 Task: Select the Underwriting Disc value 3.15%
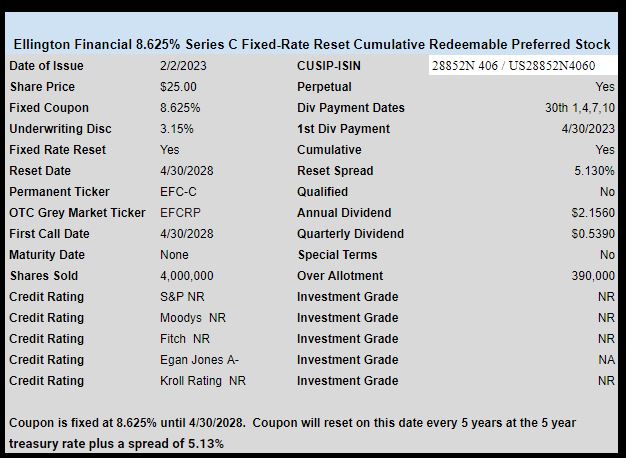pyautogui.click(x=176, y=129)
